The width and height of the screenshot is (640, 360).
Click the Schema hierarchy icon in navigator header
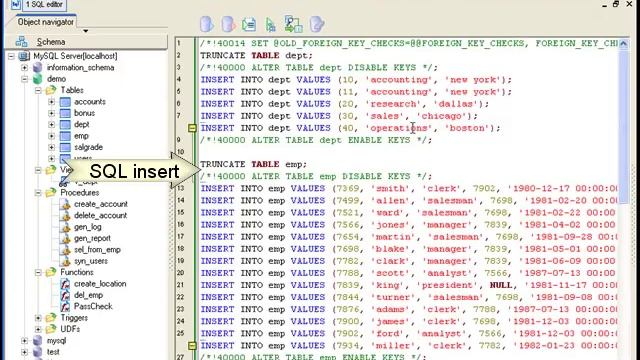21,42
